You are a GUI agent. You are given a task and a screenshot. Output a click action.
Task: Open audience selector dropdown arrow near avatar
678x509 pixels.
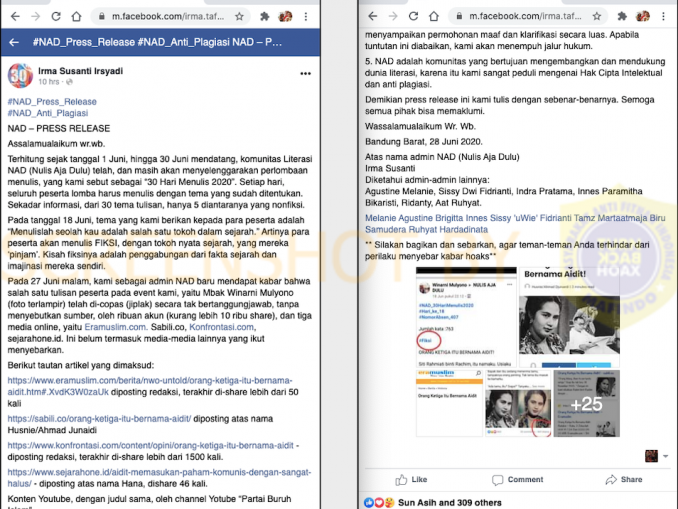[665, 456]
